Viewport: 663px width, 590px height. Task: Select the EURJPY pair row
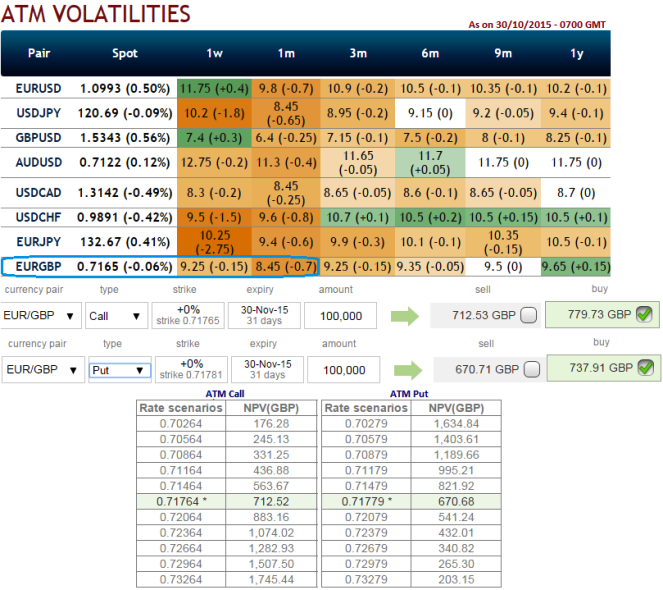click(x=306, y=242)
